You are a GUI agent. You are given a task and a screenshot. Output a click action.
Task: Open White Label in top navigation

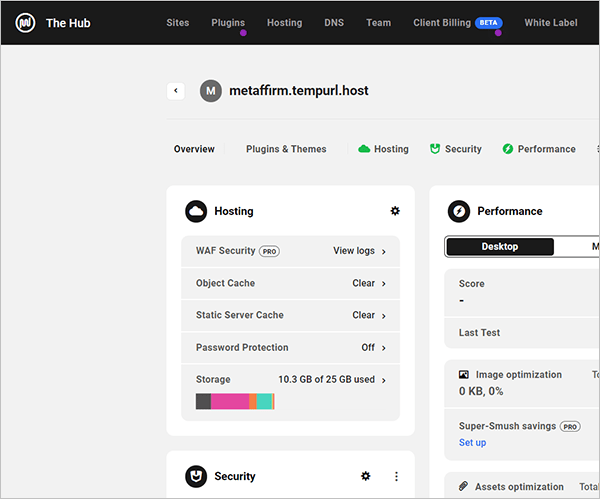551,23
